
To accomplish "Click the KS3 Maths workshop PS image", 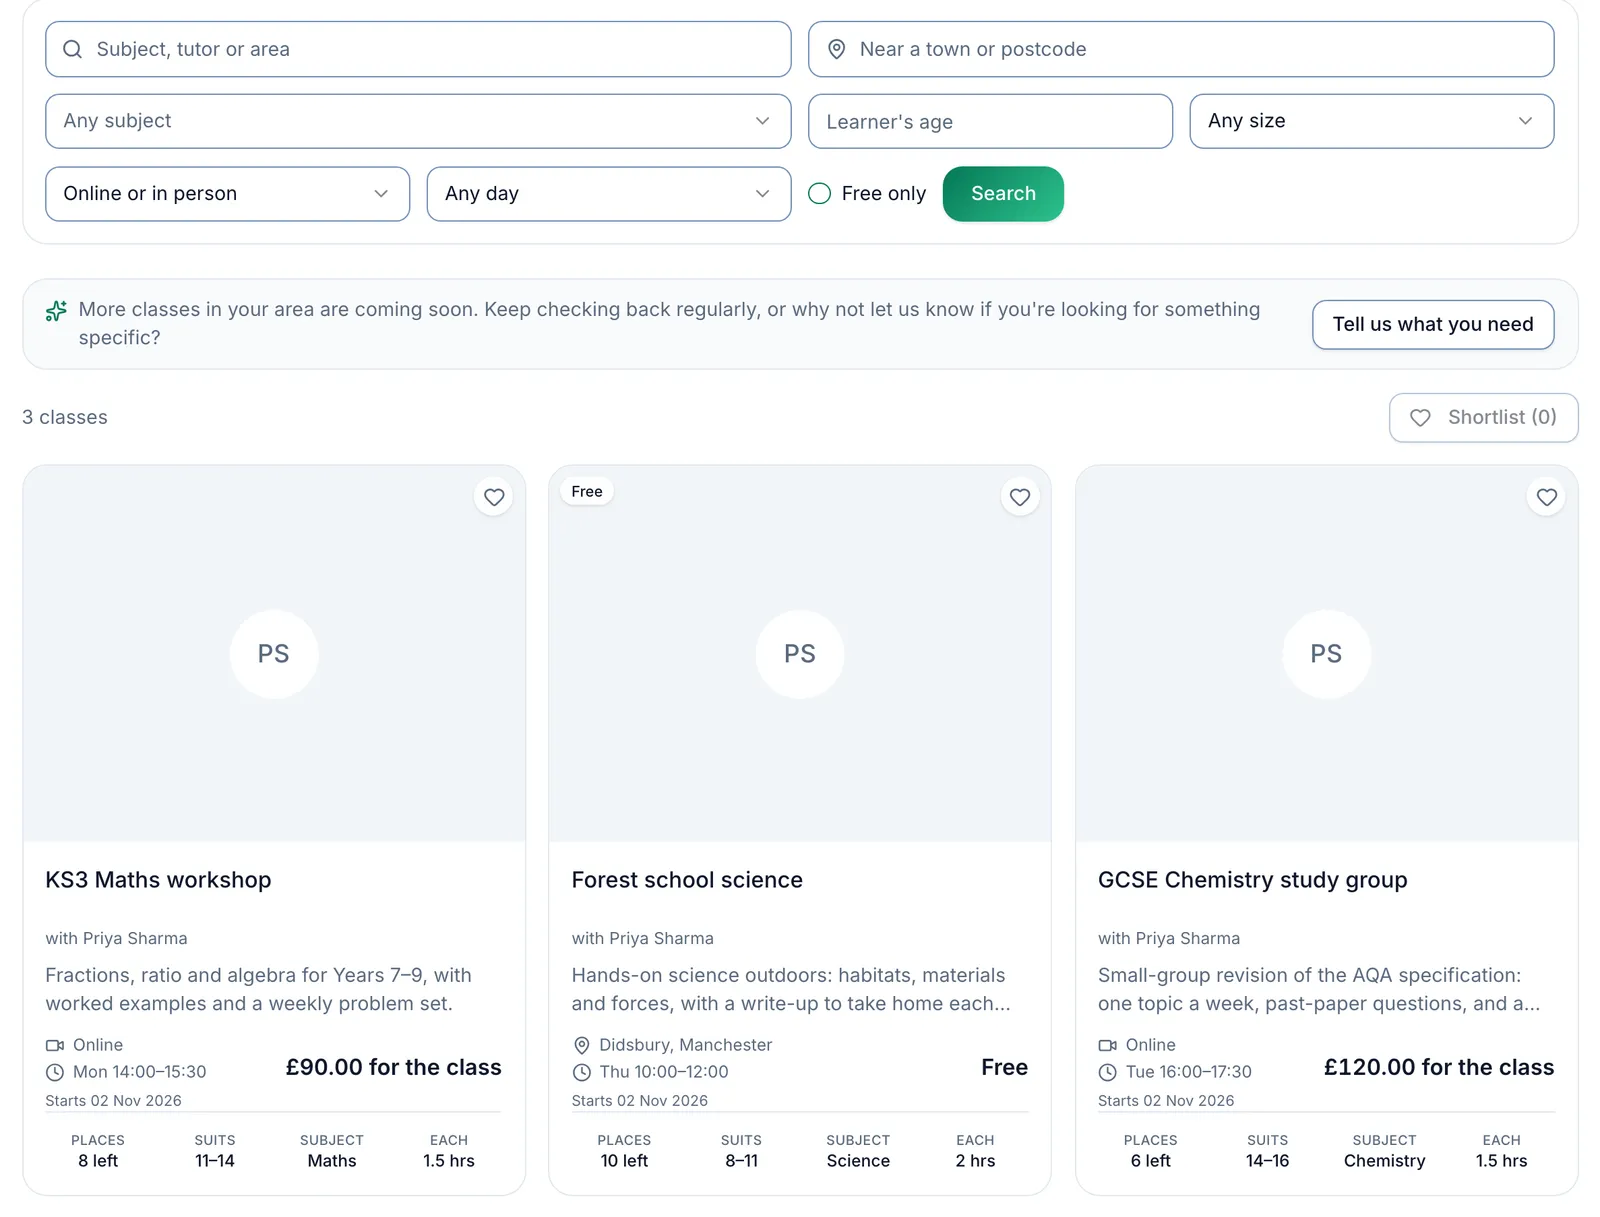I will [x=274, y=653].
